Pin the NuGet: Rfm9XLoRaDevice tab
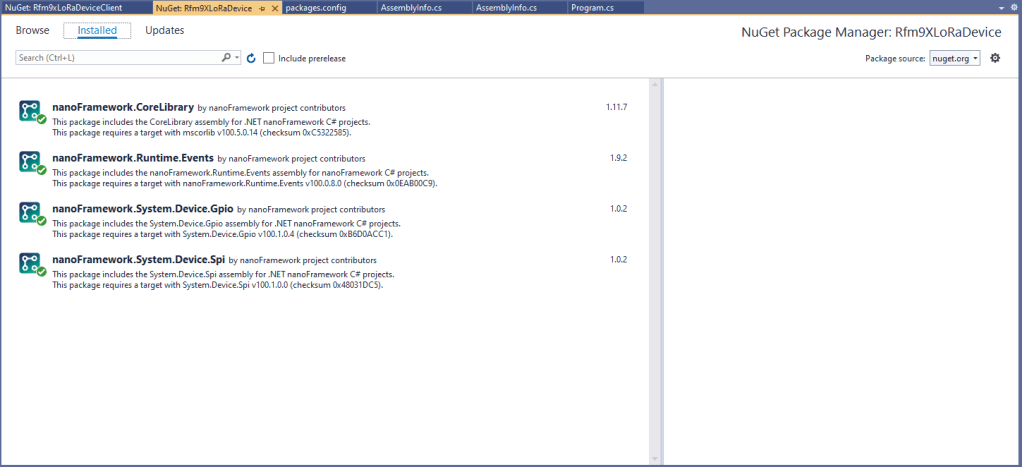The height and width of the screenshot is (467, 1022). 262,7
